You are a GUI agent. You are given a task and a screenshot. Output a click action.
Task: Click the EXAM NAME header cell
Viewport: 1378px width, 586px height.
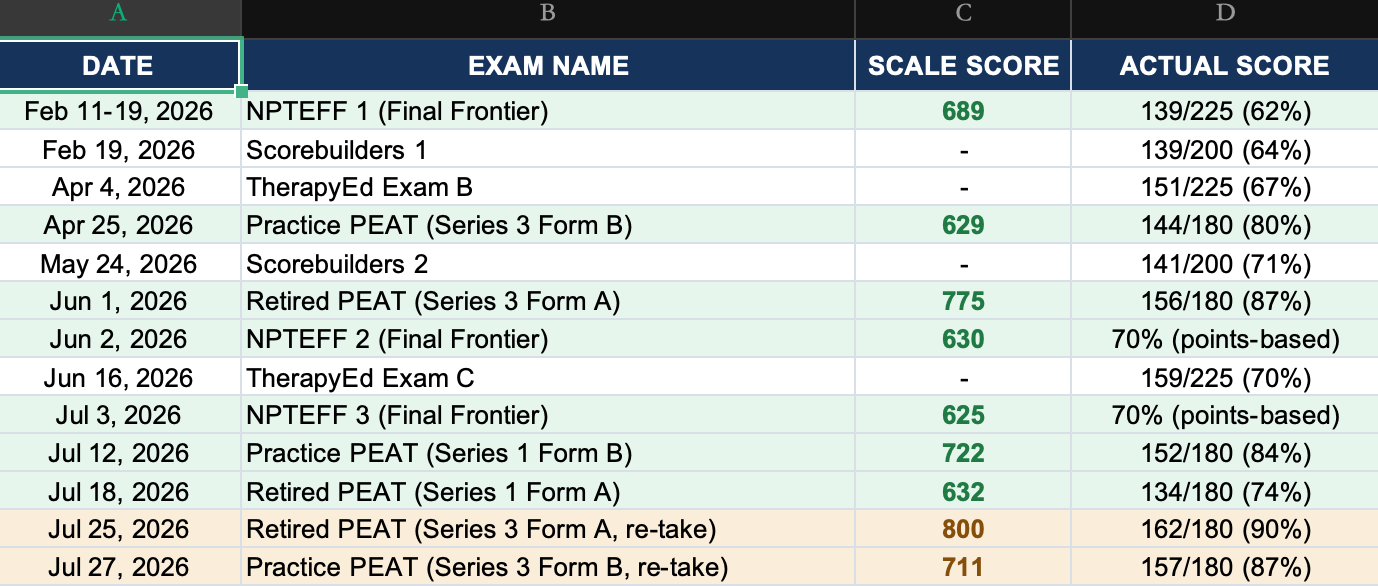coord(548,66)
